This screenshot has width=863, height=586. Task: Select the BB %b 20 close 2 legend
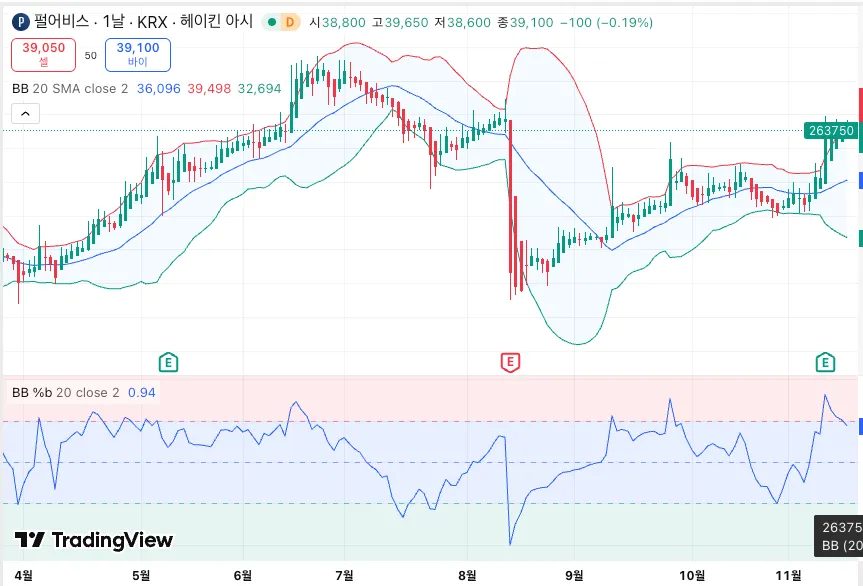point(65,392)
